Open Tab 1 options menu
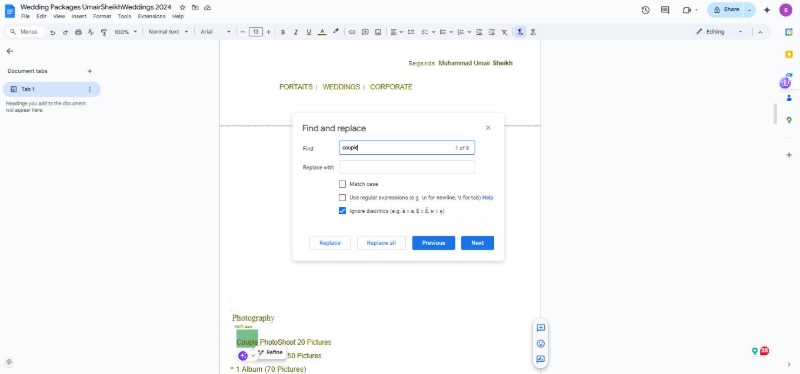The height and width of the screenshot is (374, 800). click(x=90, y=89)
